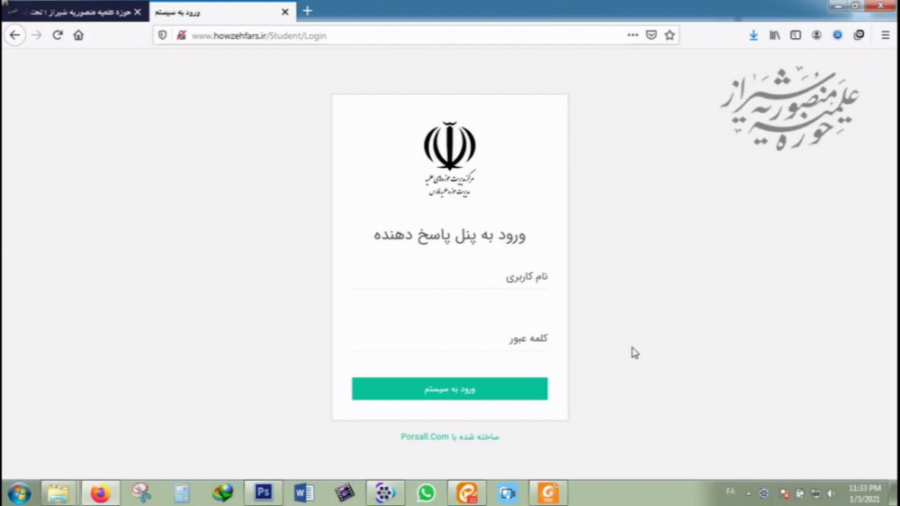Screen dimensions: 900x506
Task: Focus the نام کاربری username field
Action: [449, 277]
